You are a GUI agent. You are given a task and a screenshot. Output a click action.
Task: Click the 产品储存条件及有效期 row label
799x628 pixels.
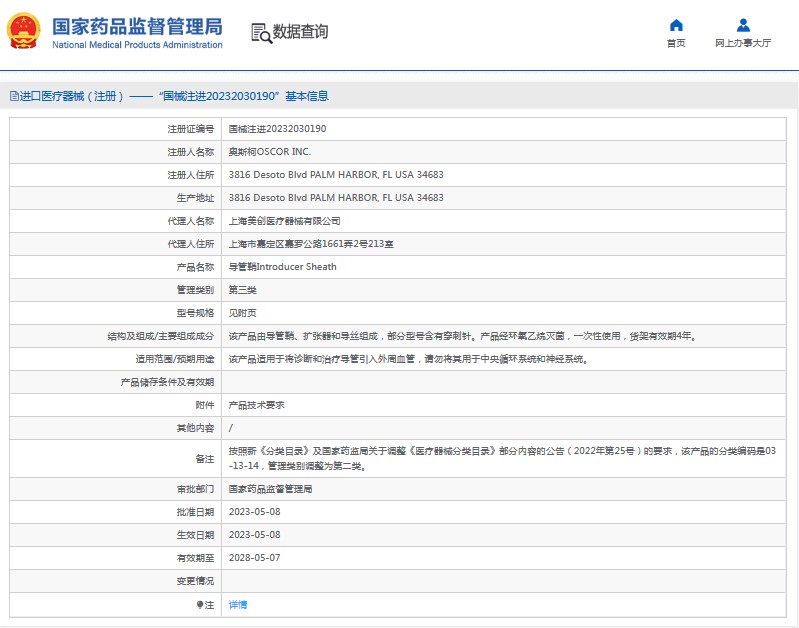[x=167, y=382]
